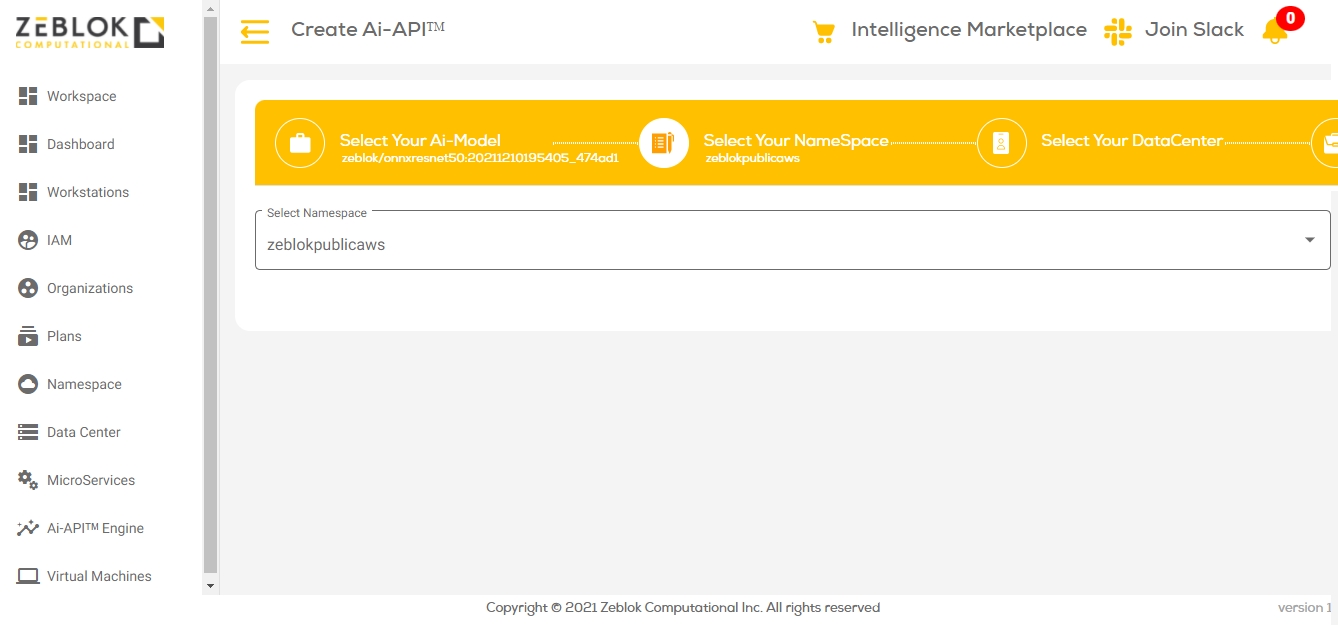Click the Intelligence Marketplace cart icon

(x=823, y=32)
